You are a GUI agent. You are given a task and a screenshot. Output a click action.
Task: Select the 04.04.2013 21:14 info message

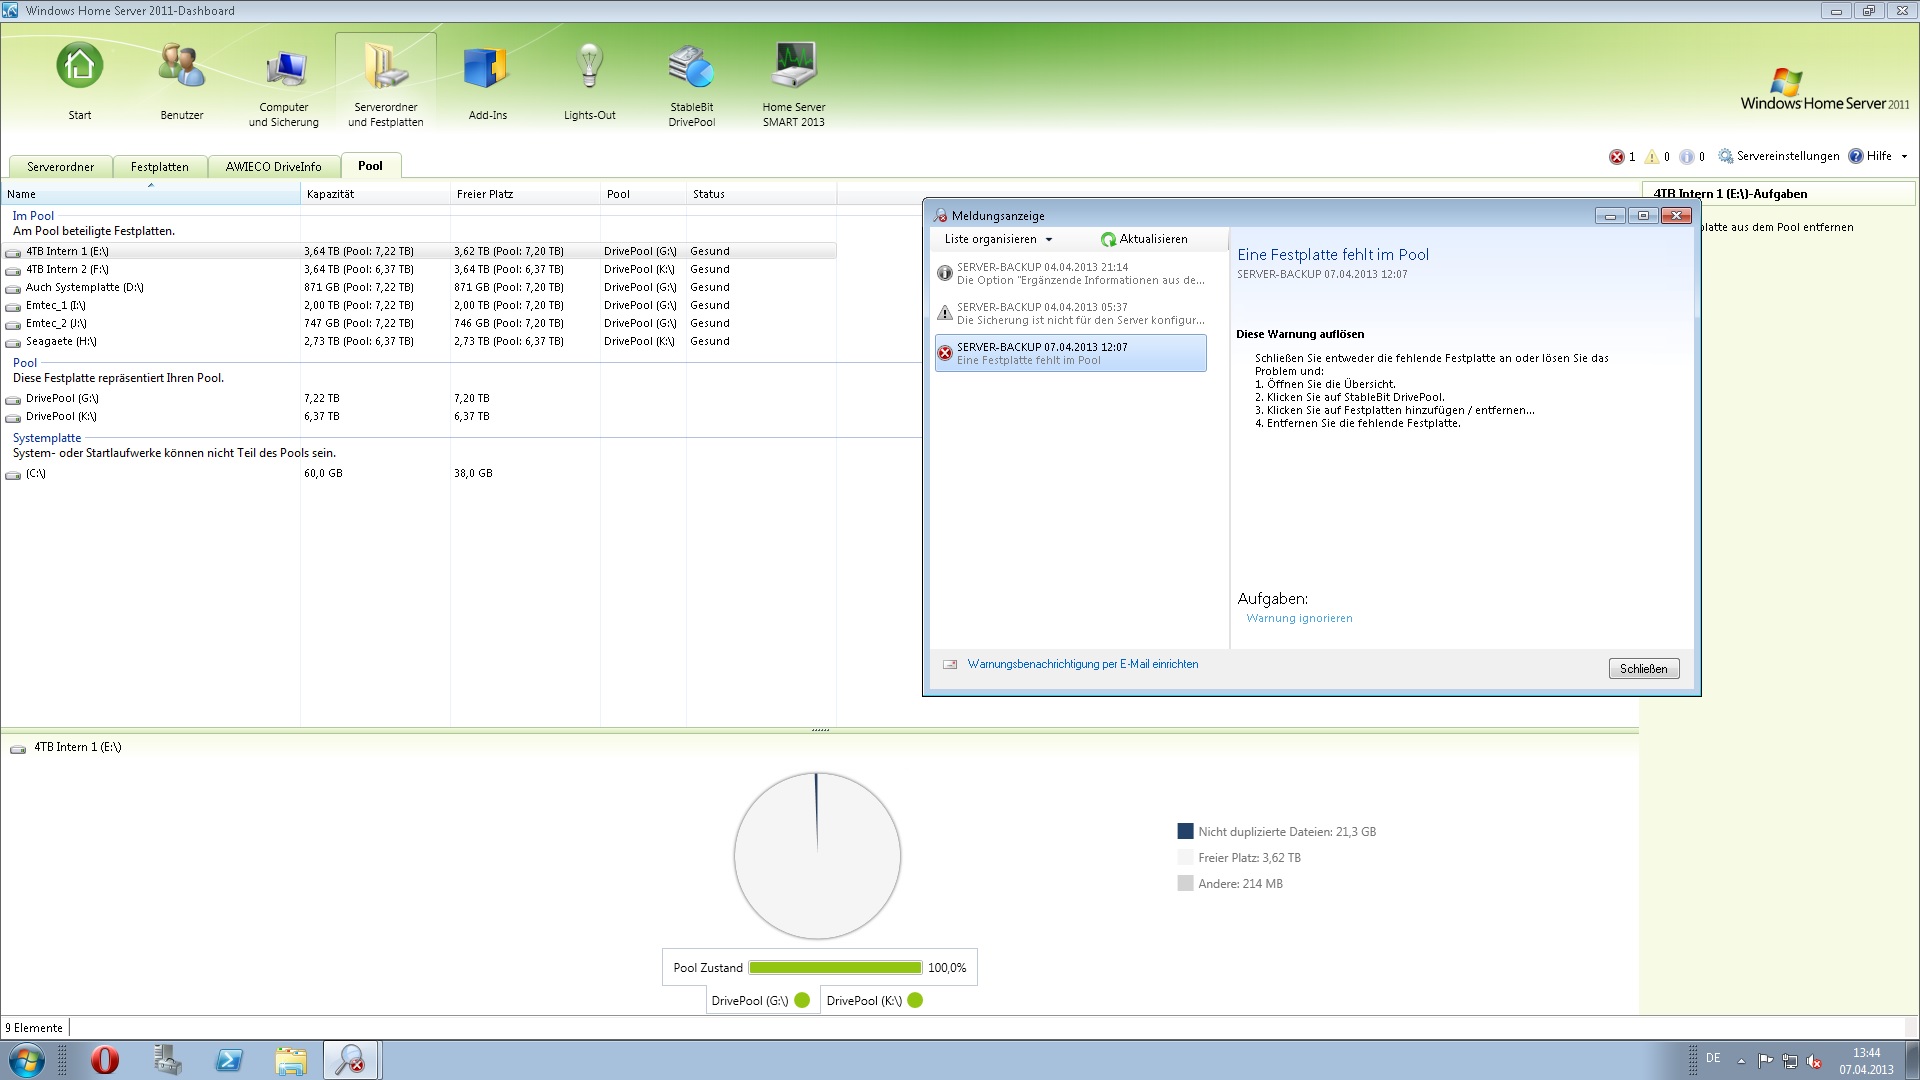pos(1070,274)
